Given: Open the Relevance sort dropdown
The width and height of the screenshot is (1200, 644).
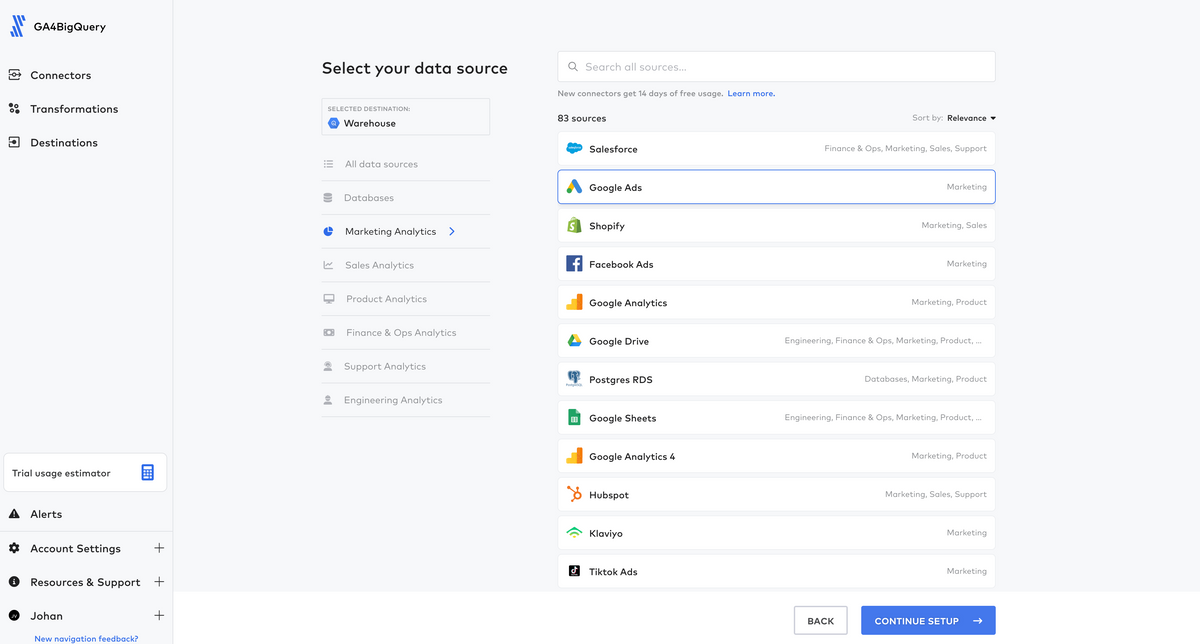Looking at the screenshot, I should point(966,117).
